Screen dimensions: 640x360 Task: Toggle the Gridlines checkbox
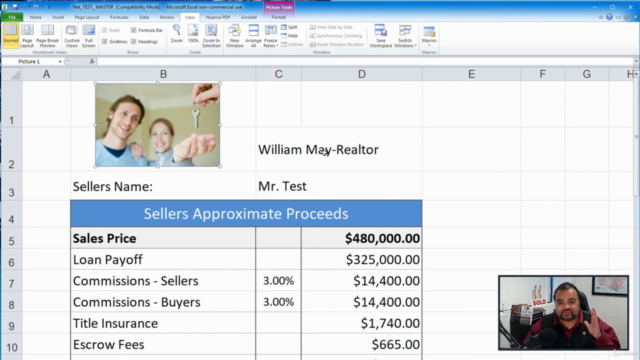click(x=114, y=42)
